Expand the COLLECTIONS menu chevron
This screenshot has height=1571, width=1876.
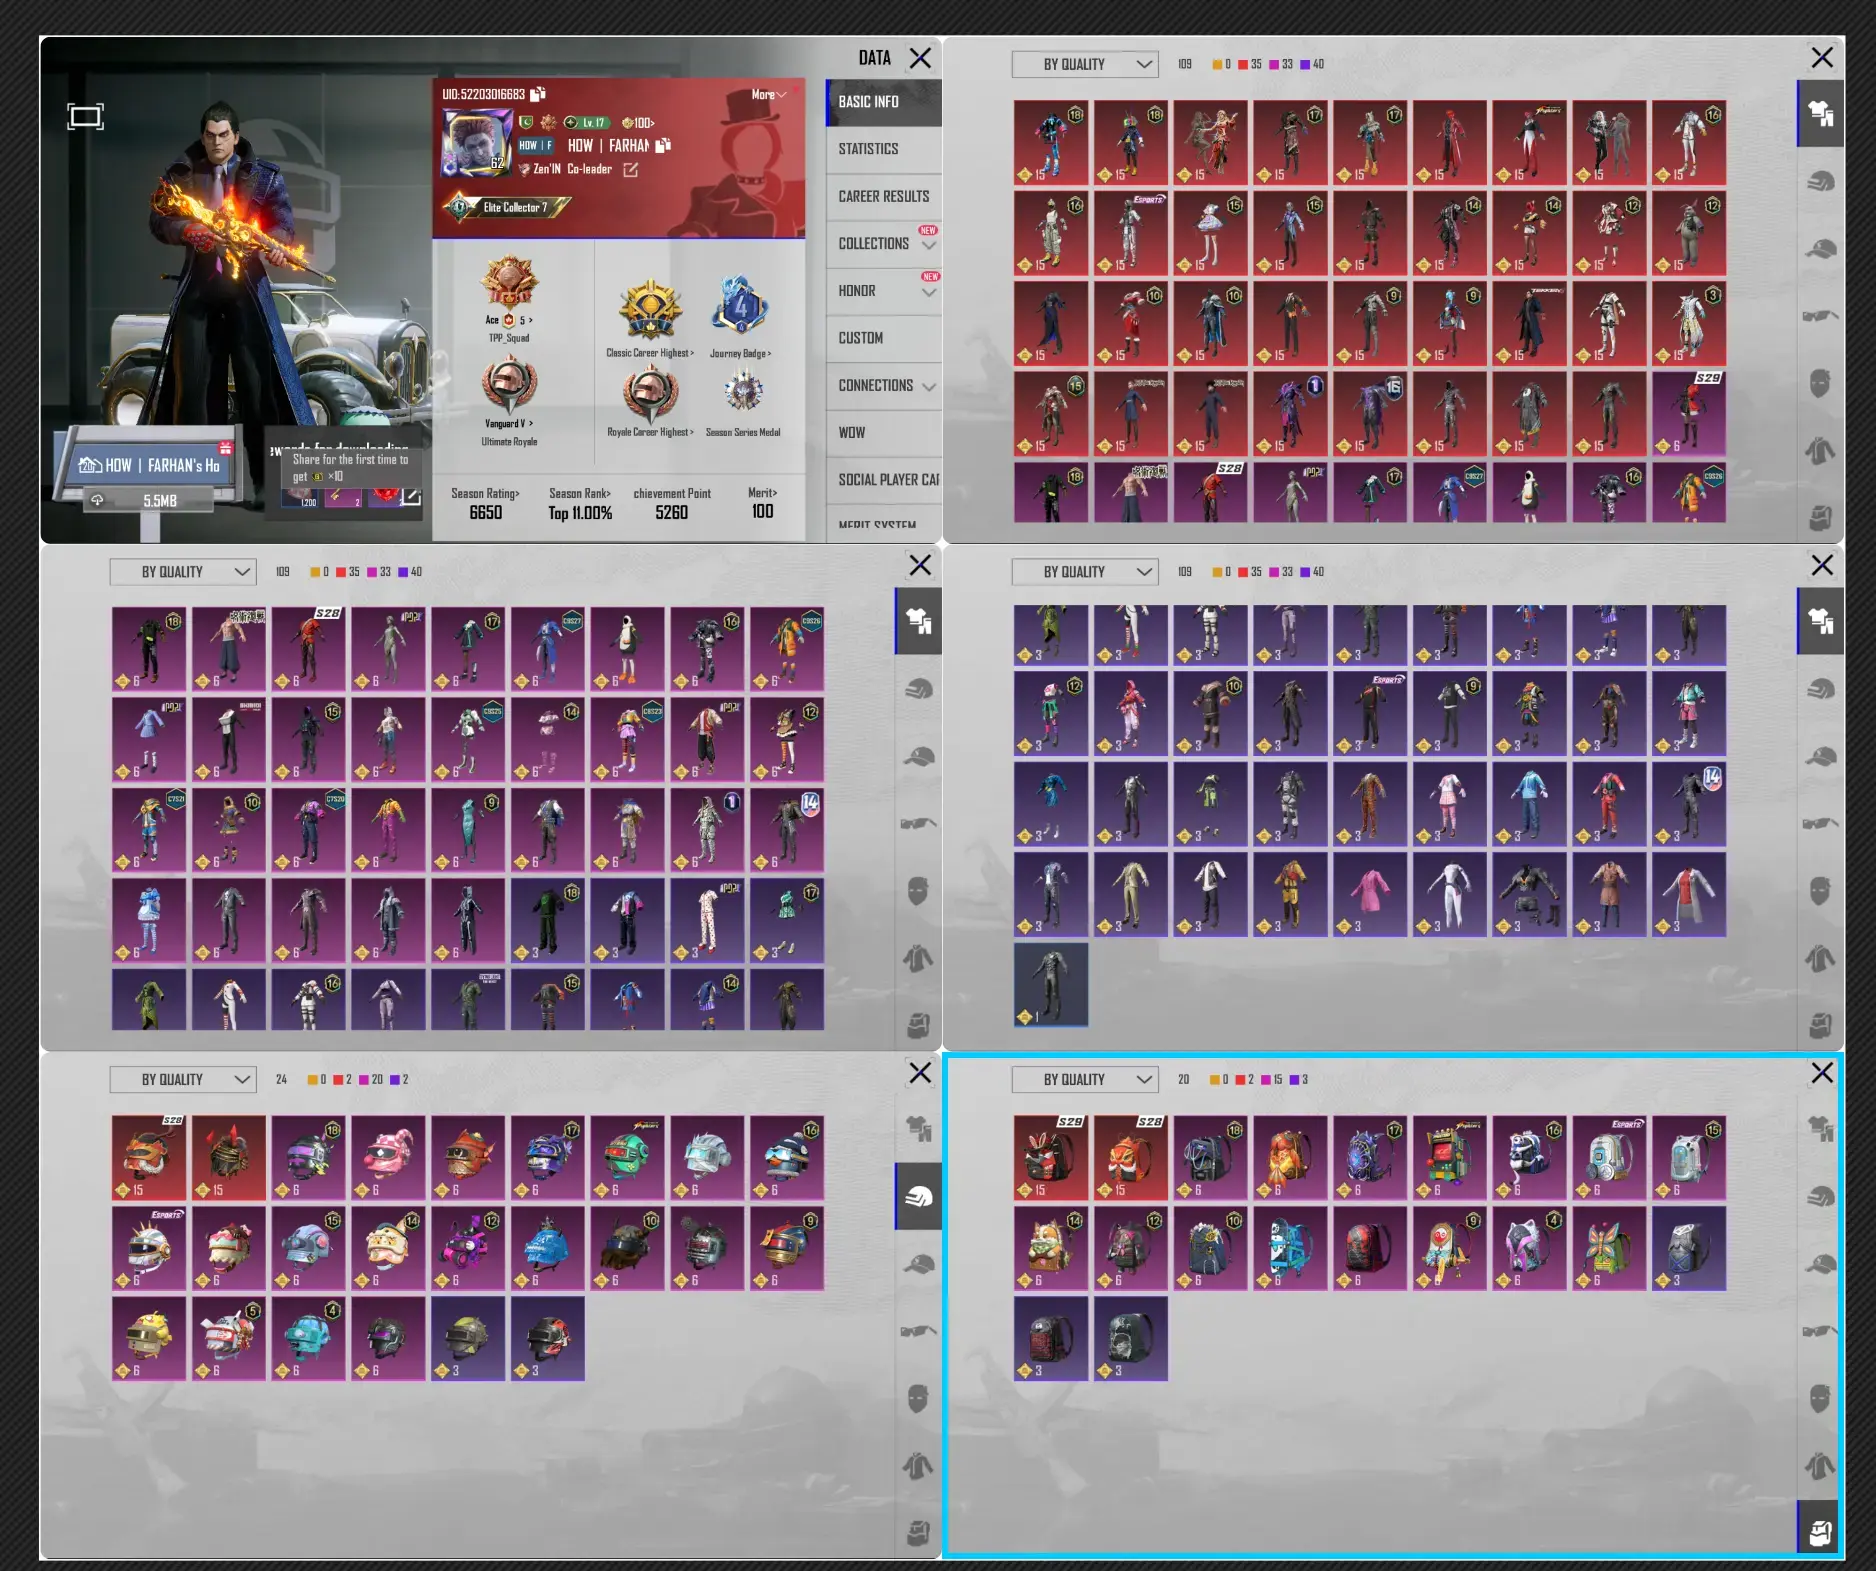[929, 244]
